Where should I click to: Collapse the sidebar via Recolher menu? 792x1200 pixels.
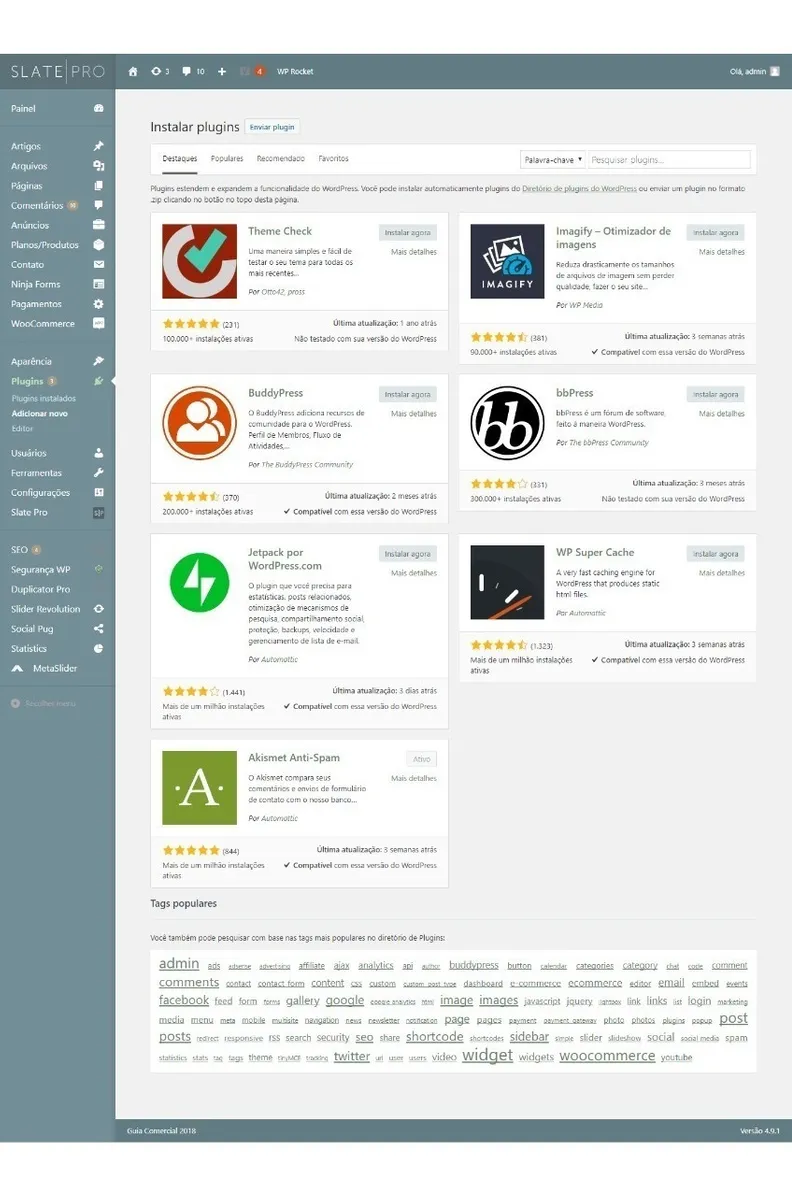(42, 704)
